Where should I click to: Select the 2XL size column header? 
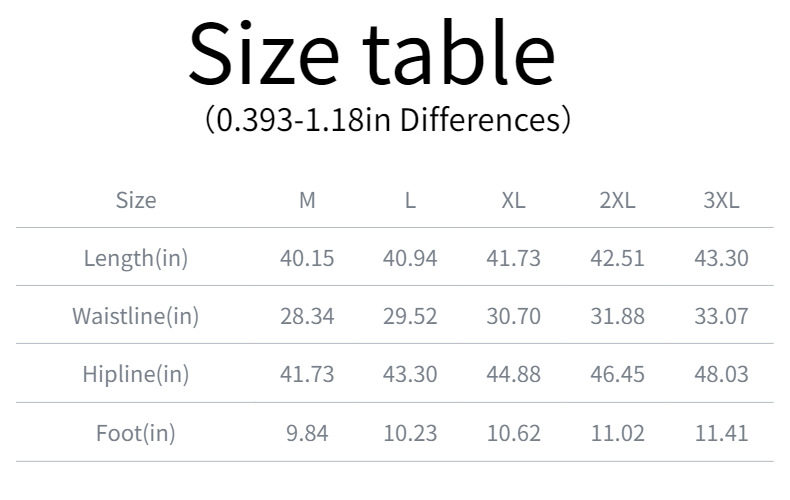617,200
